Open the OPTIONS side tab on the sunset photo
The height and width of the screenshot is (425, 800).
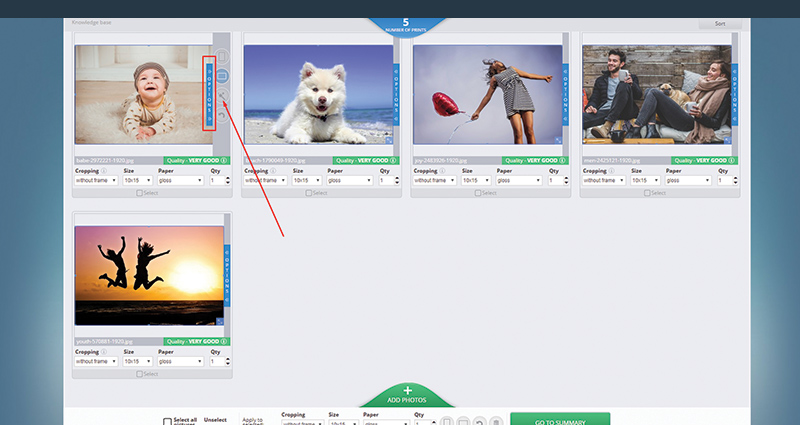227,276
